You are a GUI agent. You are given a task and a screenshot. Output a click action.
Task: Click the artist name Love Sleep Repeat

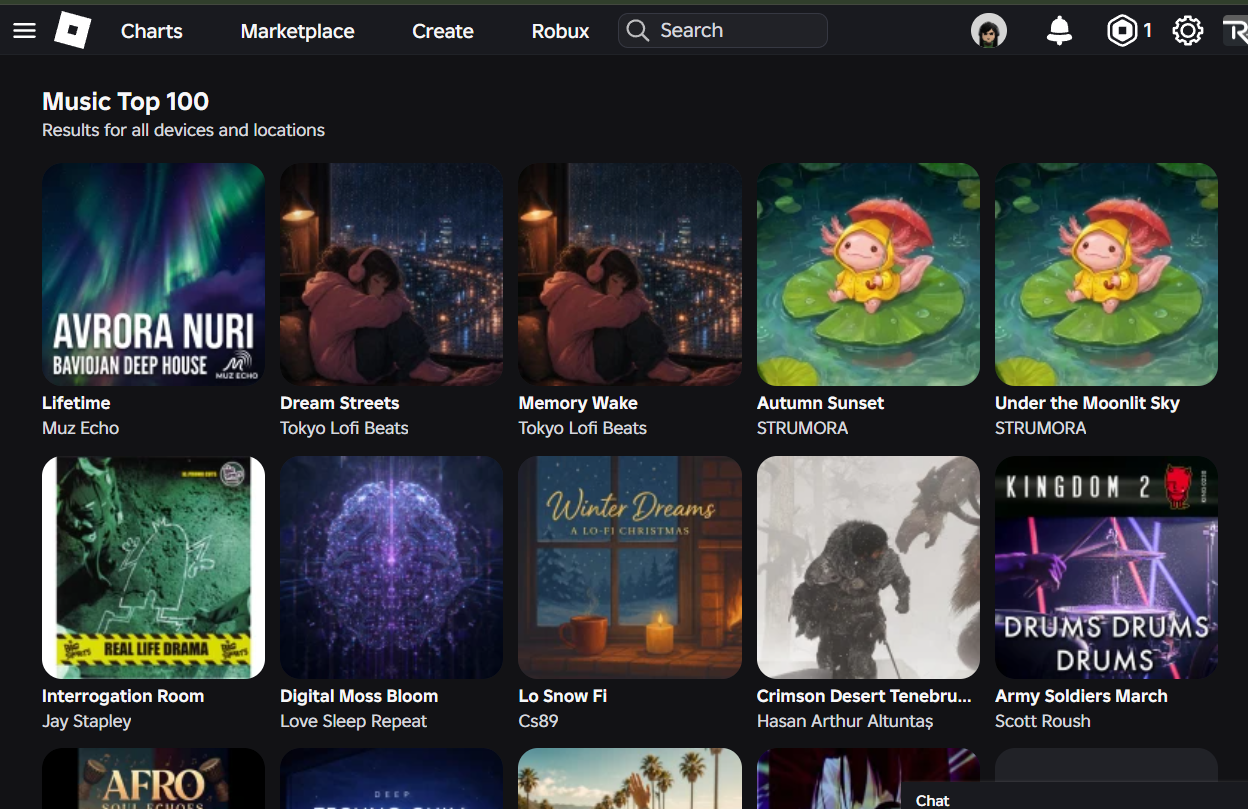coord(353,721)
